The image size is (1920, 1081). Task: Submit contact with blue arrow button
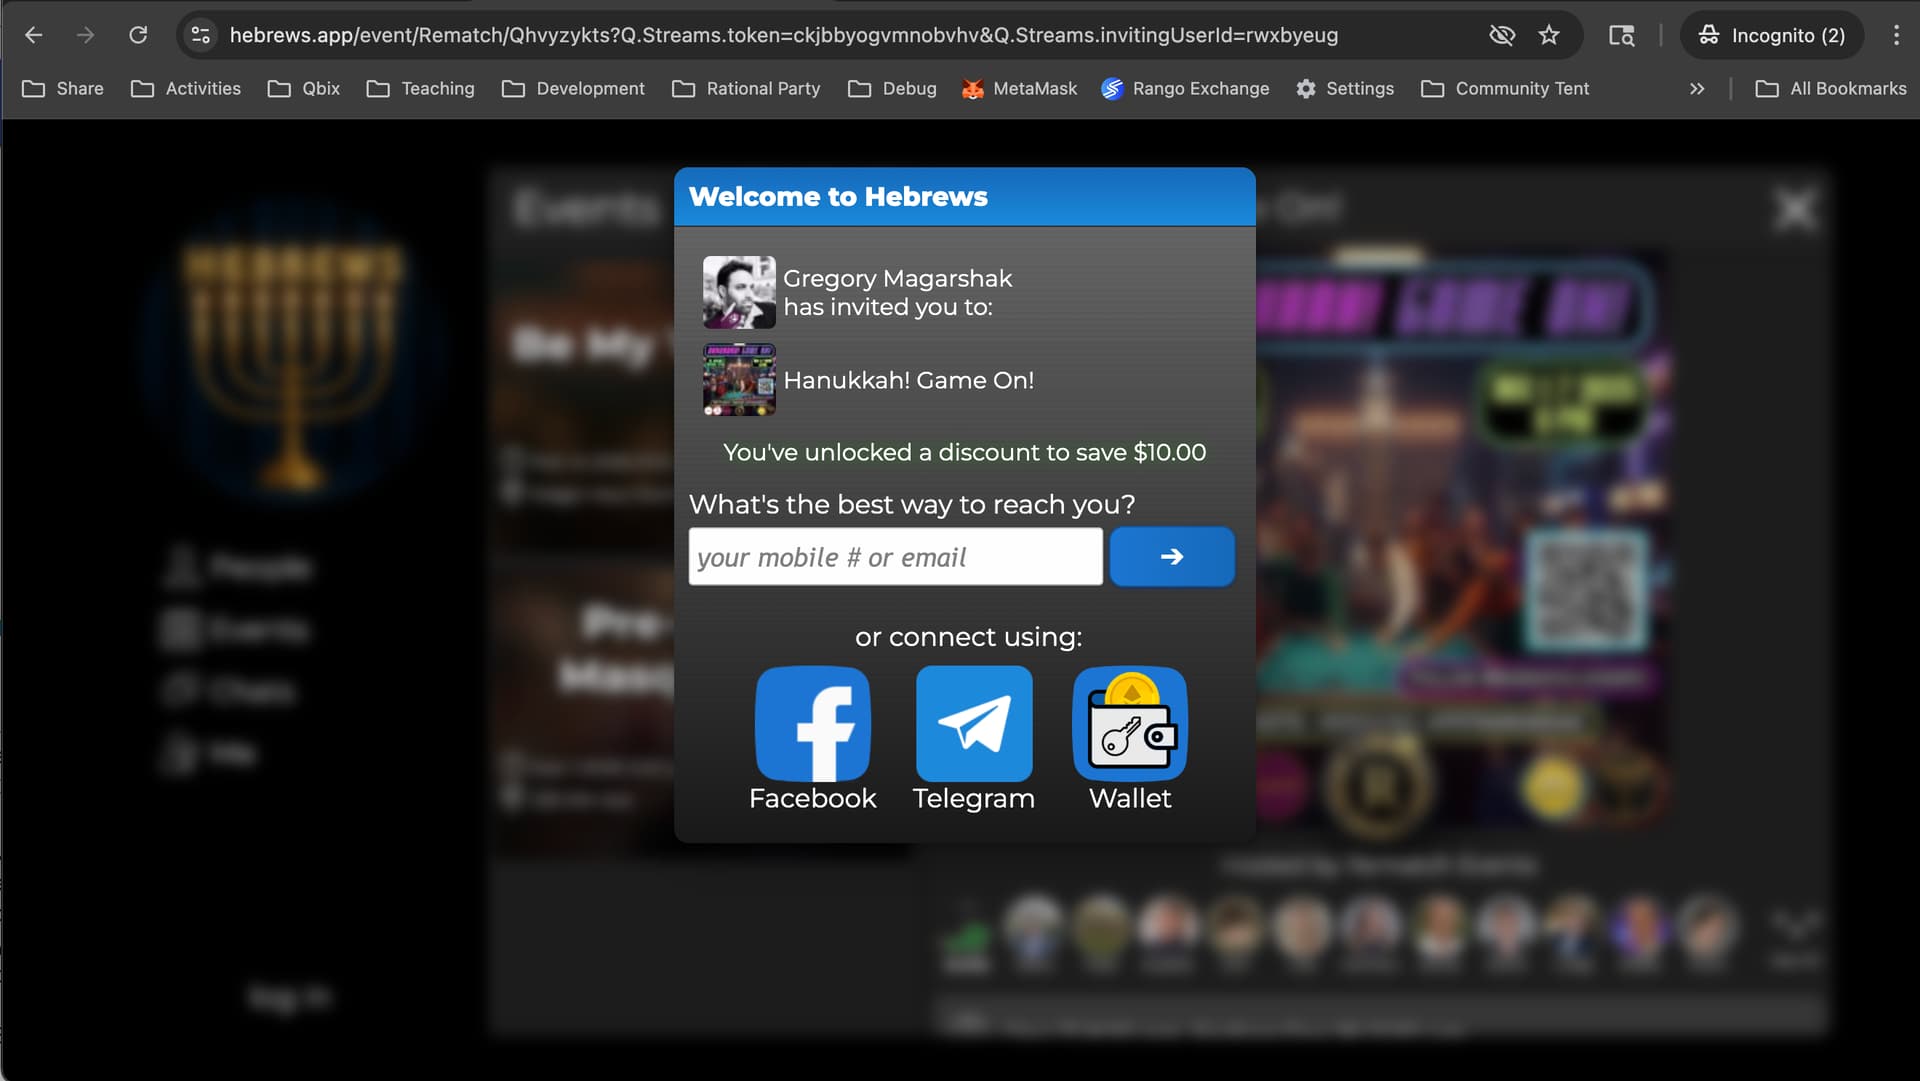tap(1172, 556)
